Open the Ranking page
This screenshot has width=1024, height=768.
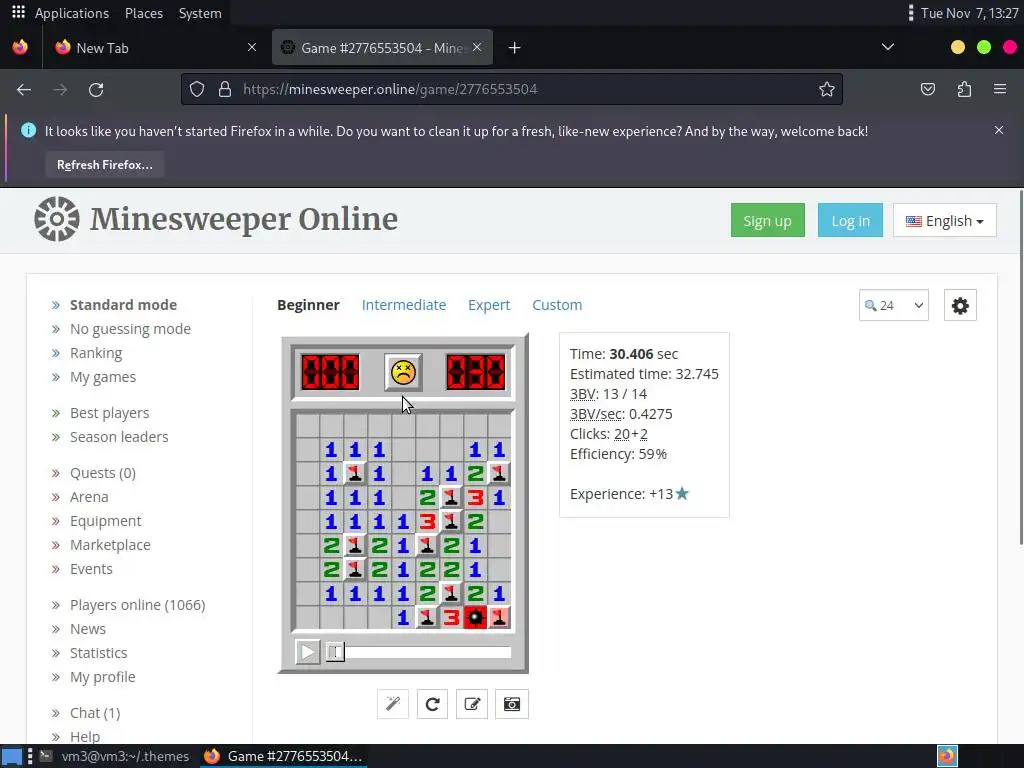click(96, 353)
